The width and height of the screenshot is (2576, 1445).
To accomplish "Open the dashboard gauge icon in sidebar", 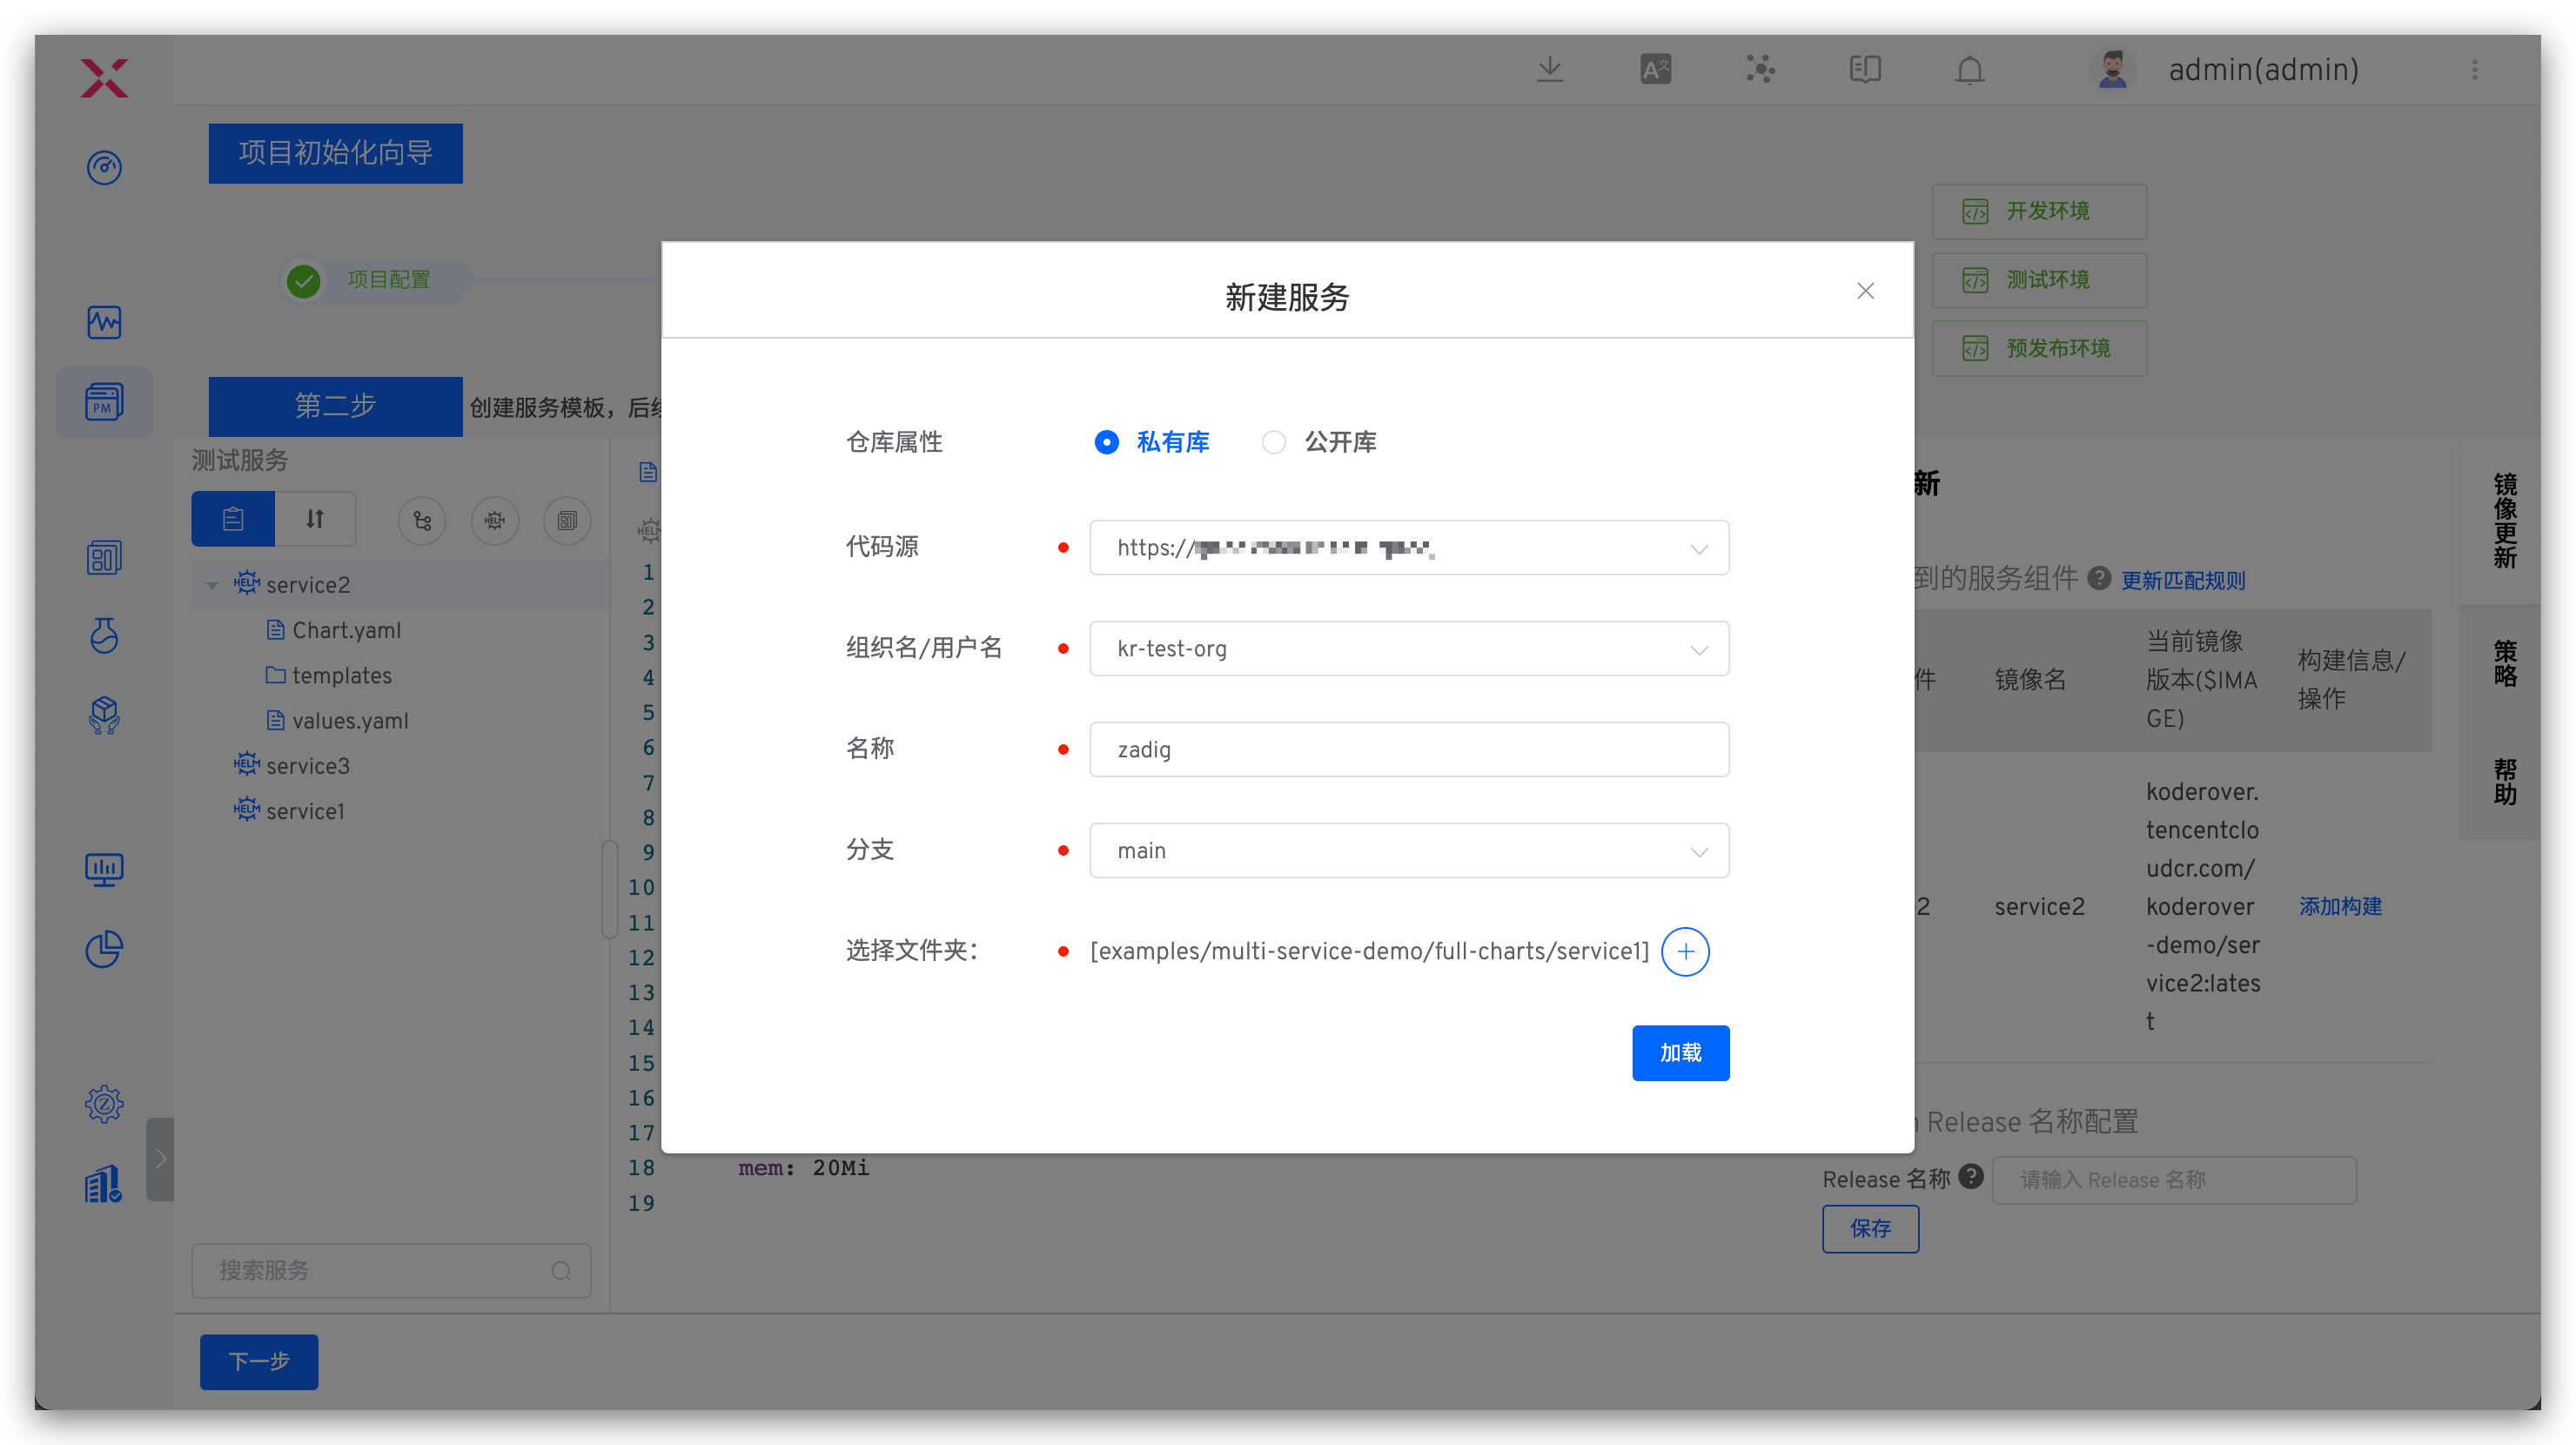I will pyautogui.click(x=104, y=168).
